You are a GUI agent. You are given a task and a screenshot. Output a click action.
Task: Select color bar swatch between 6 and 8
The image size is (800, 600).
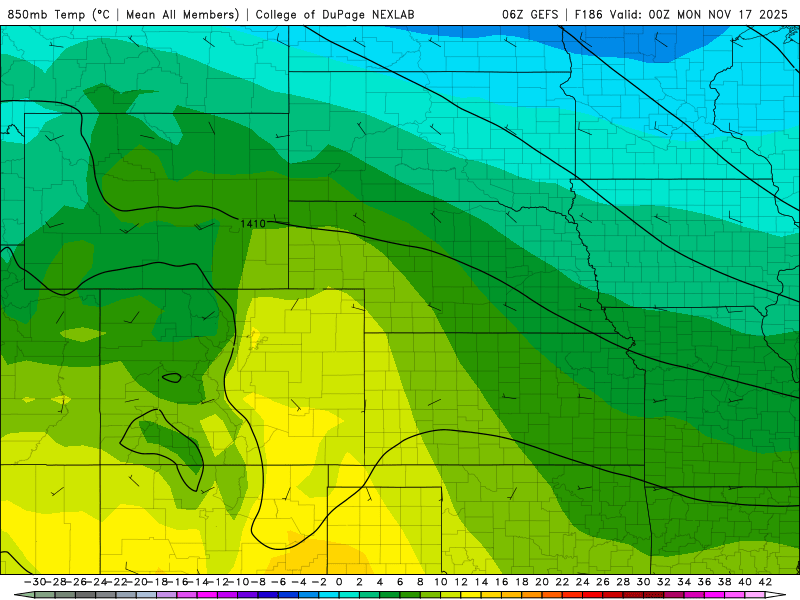[410, 595]
